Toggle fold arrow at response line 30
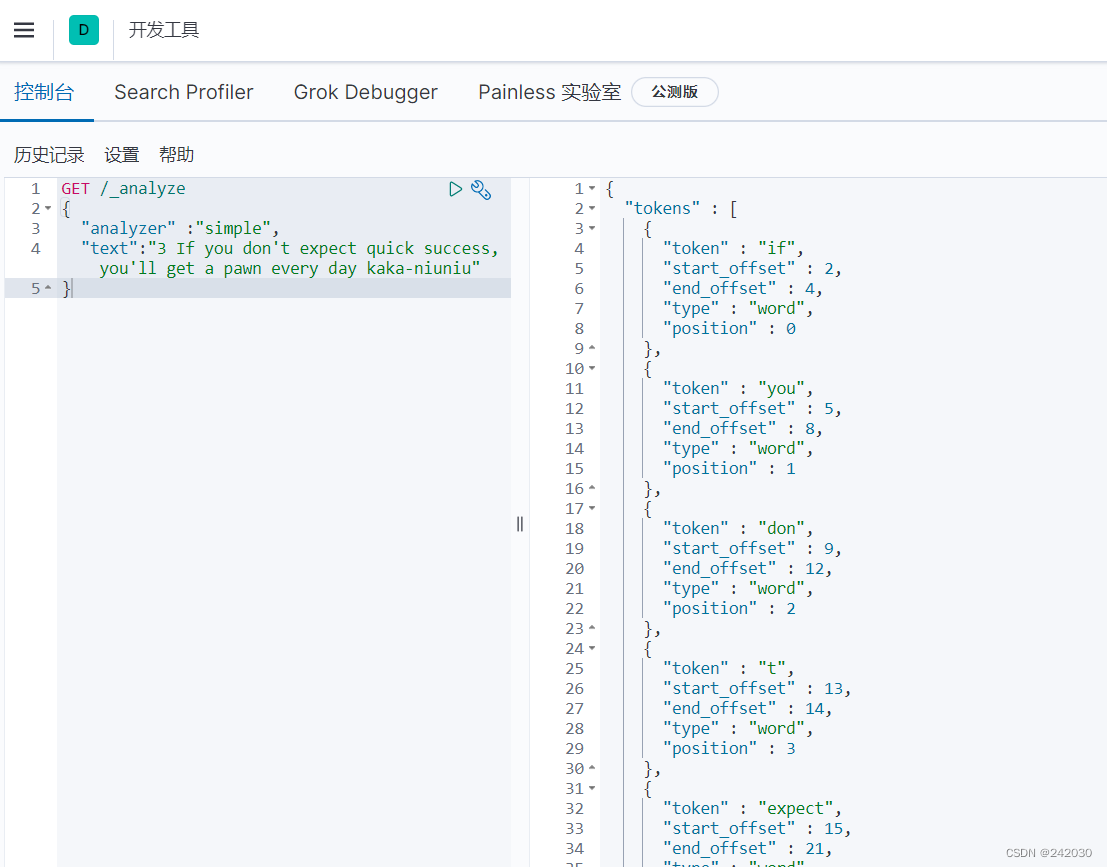Image resolution: width=1107 pixels, height=867 pixels. pyautogui.click(x=592, y=767)
